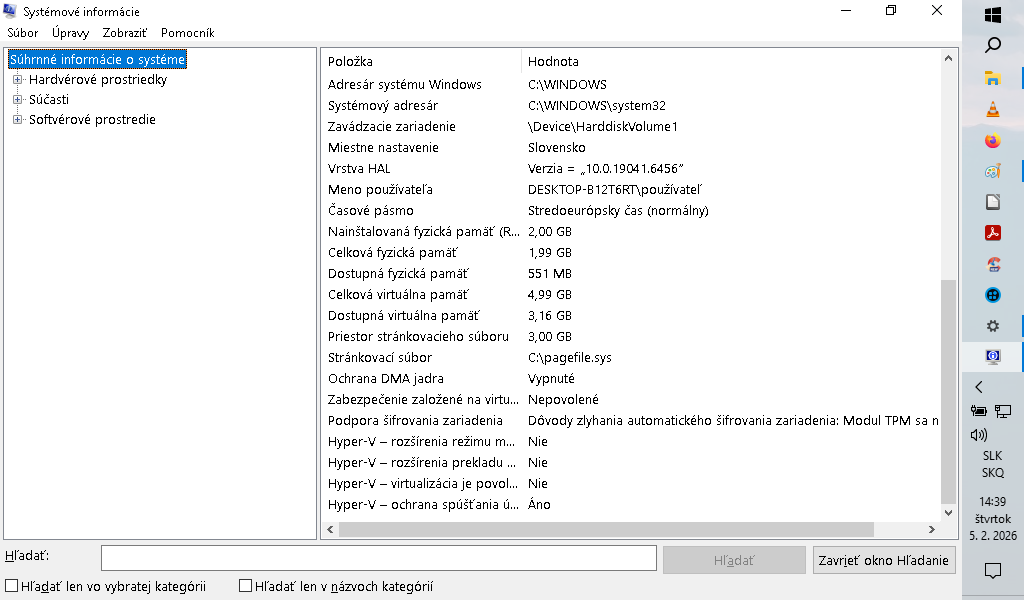The width and height of the screenshot is (1024, 600).
Task: Select Celková fyzická pamäť row
Action: pos(631,252)
